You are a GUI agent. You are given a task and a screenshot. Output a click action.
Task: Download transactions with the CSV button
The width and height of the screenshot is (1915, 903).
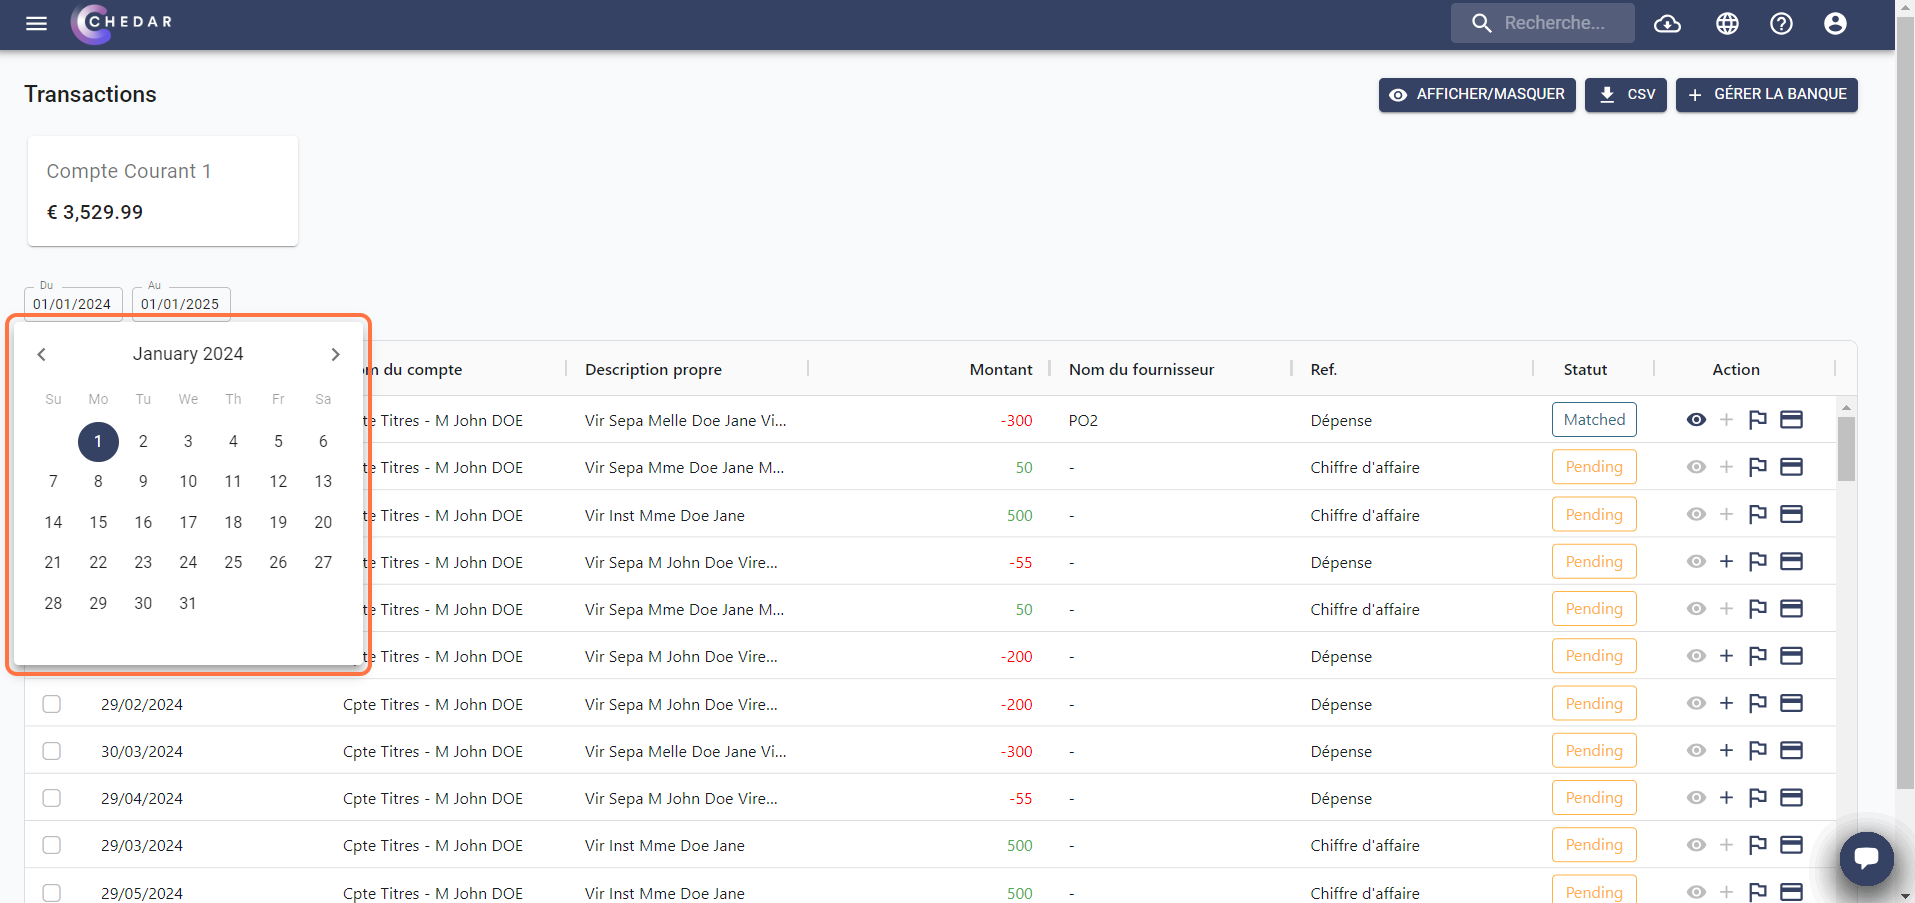click(x=1625, y=95)
